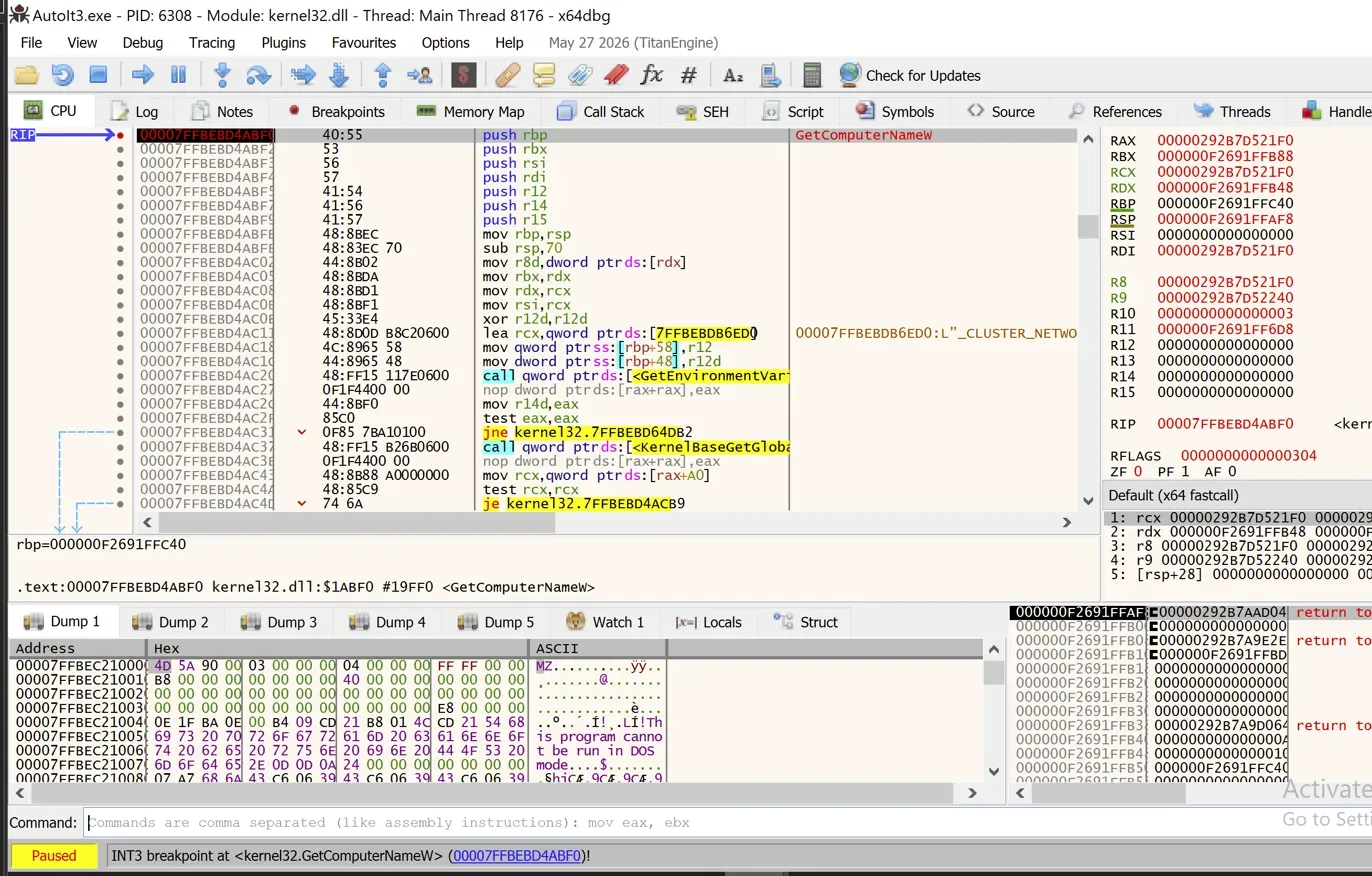Viewport: 1372px width, 876px height.
Task: Select the RFLAGS value 0000000000000304
Action: pos(1249,456)
